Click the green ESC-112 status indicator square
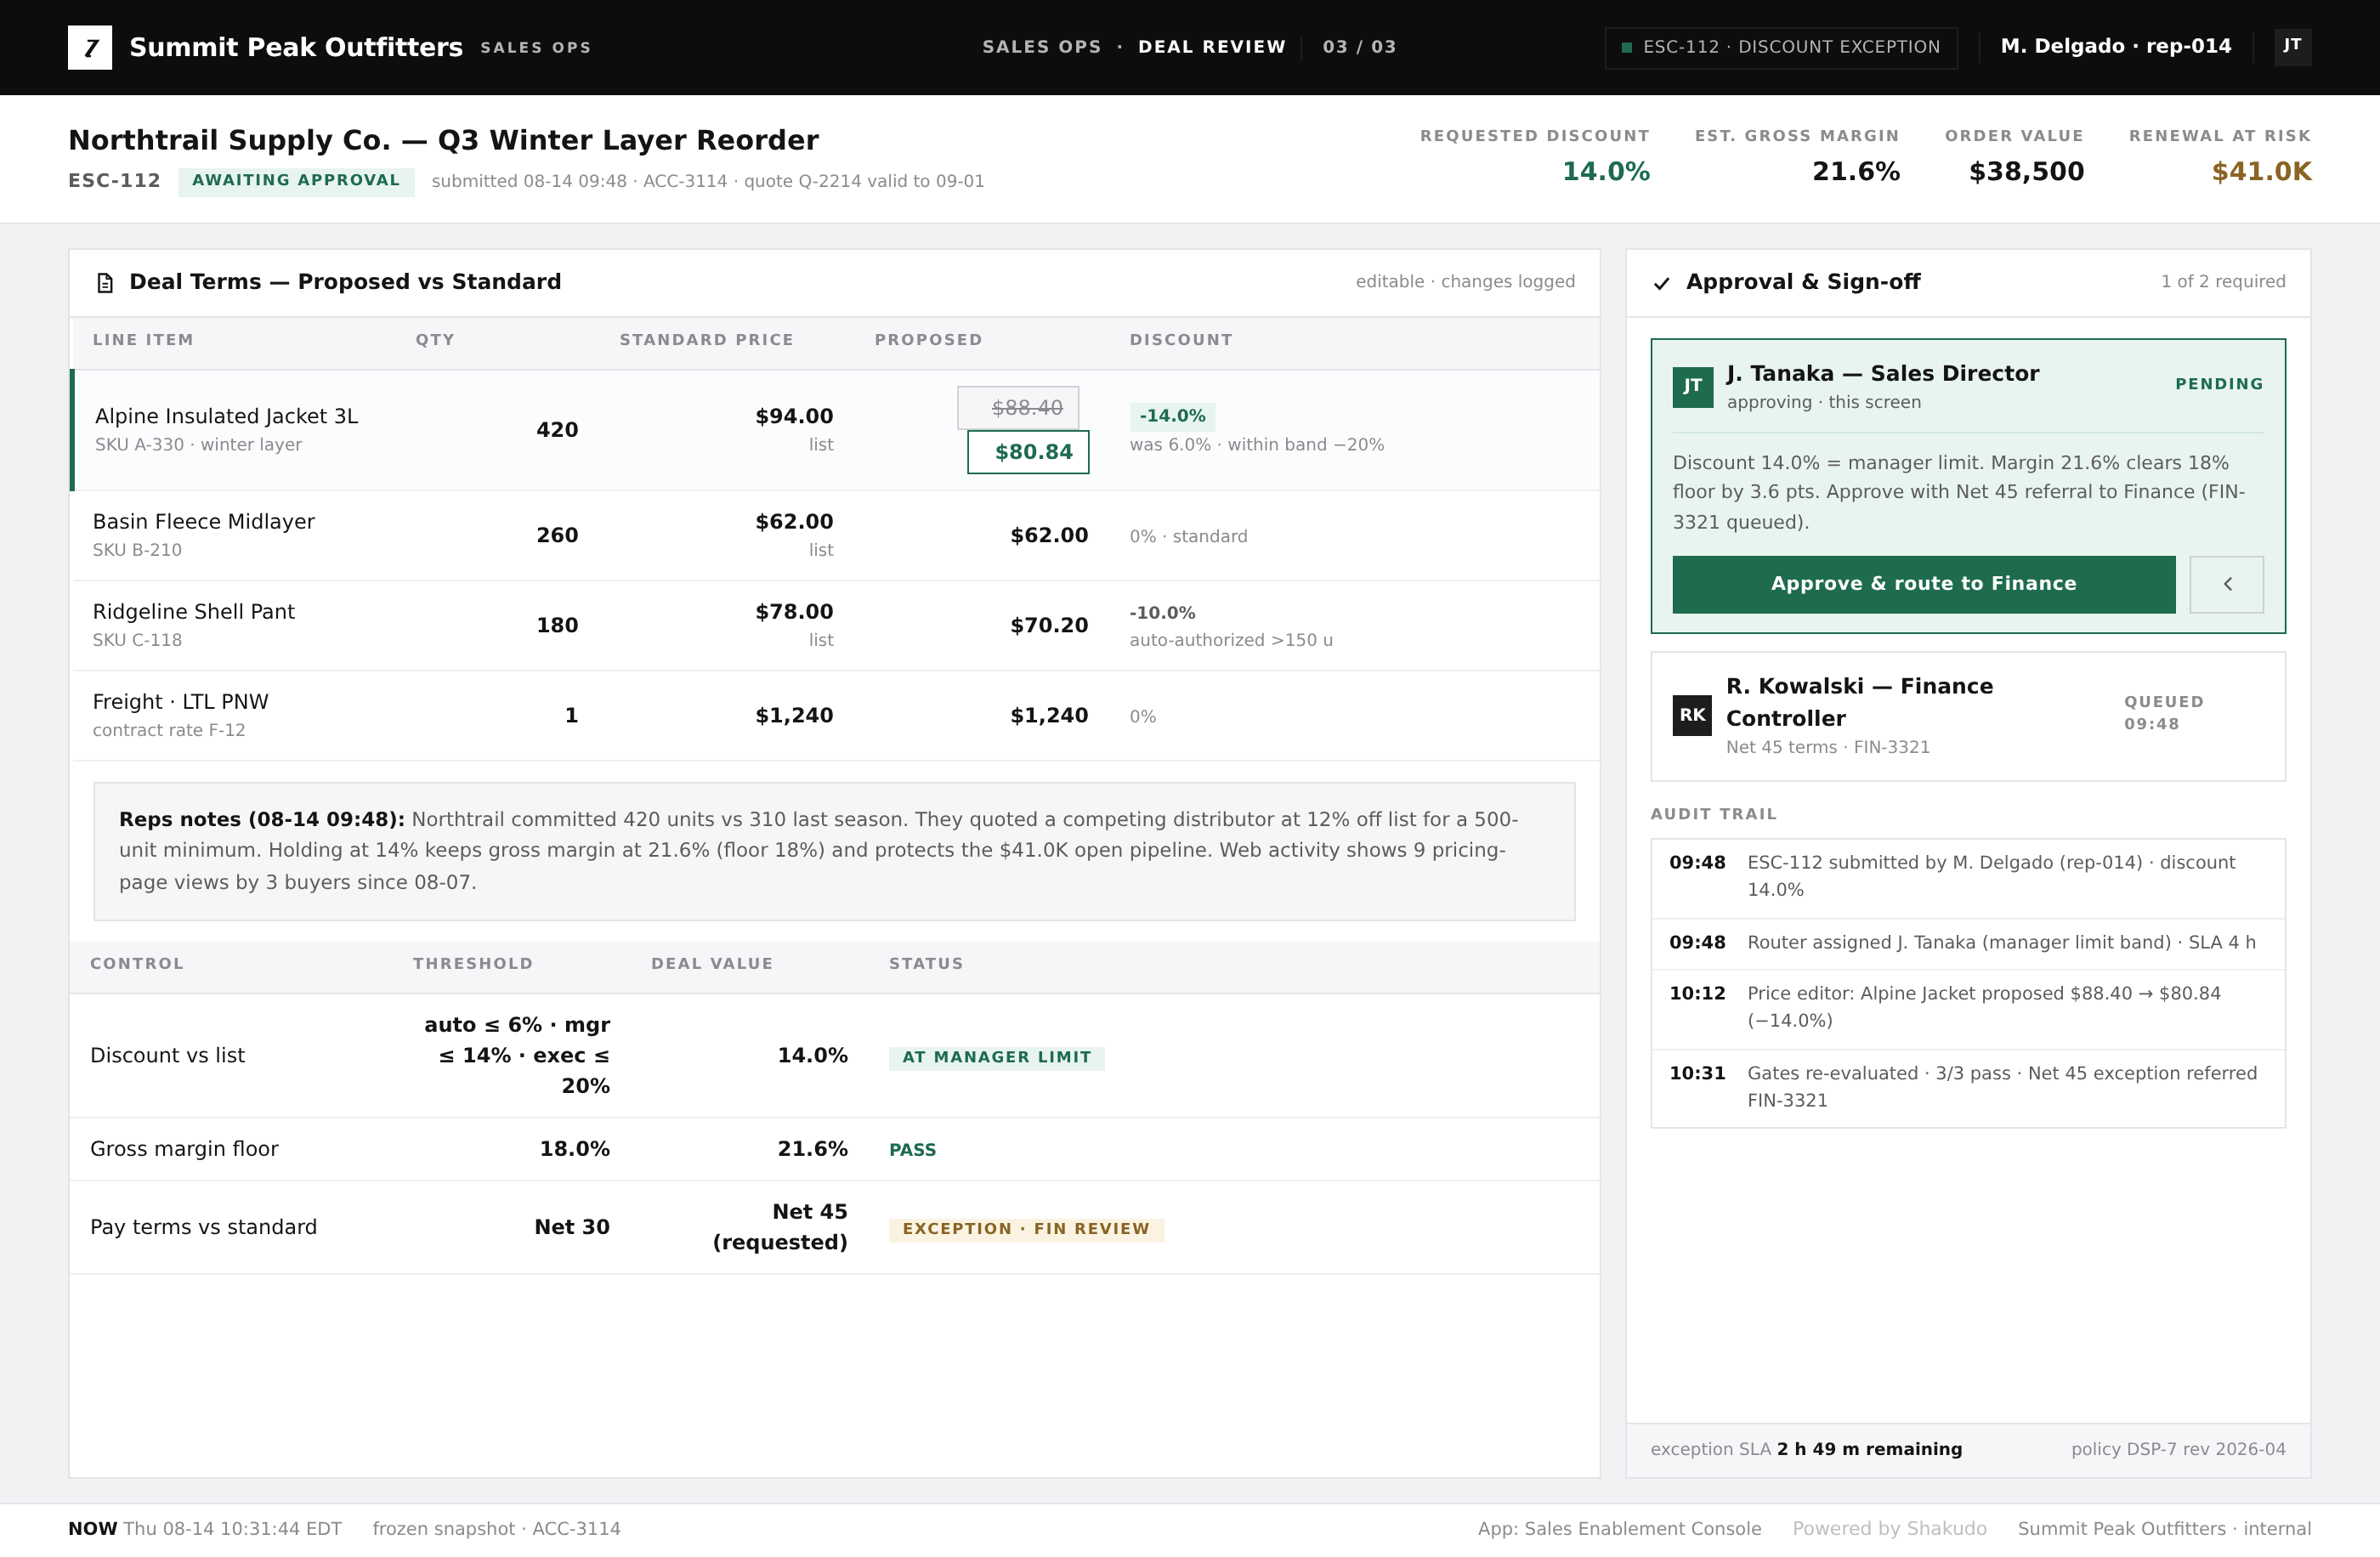The height and width of the screenshot is (1557, 2380). (x=1626, y=47)
